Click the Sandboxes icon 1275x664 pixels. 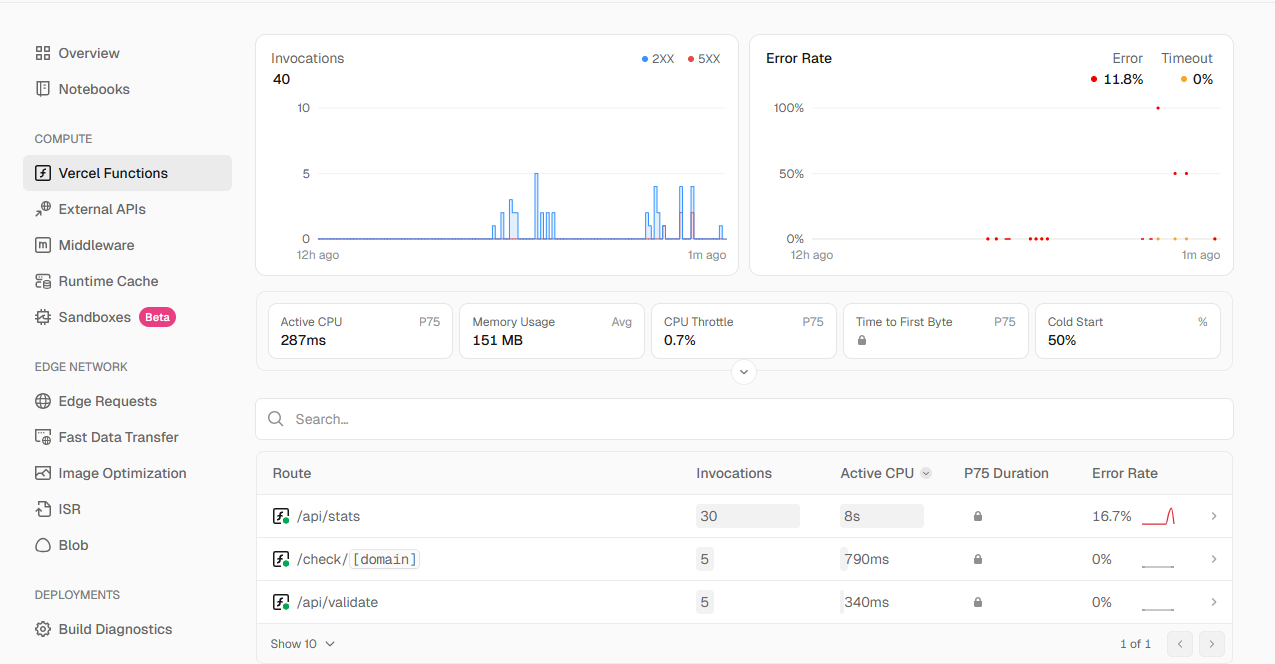click(x=42, y=317)
